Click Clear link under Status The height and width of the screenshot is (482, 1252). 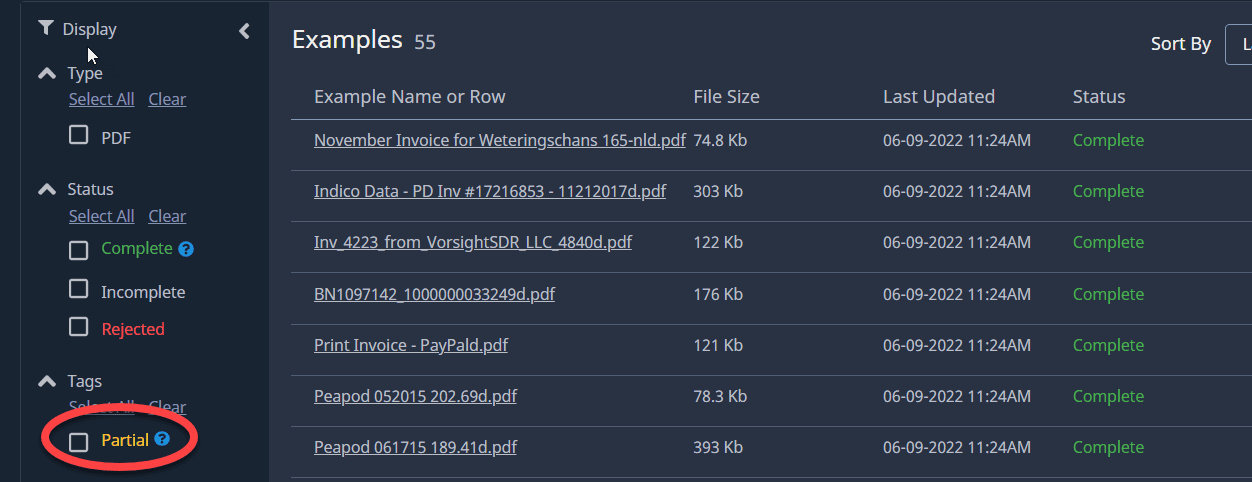pyautogui.click(x=167, y=216)
